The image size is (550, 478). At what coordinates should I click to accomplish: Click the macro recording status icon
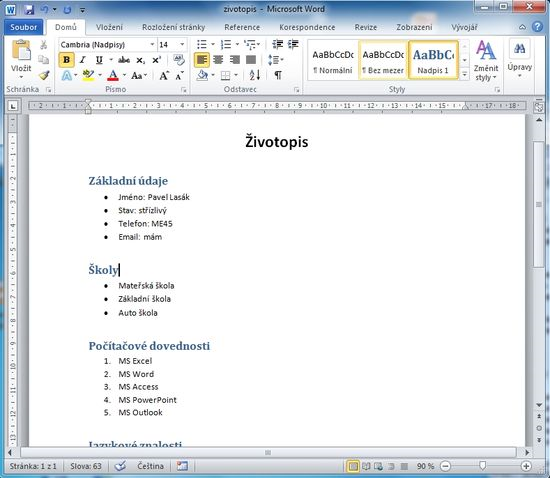click(x=182, y=466)
